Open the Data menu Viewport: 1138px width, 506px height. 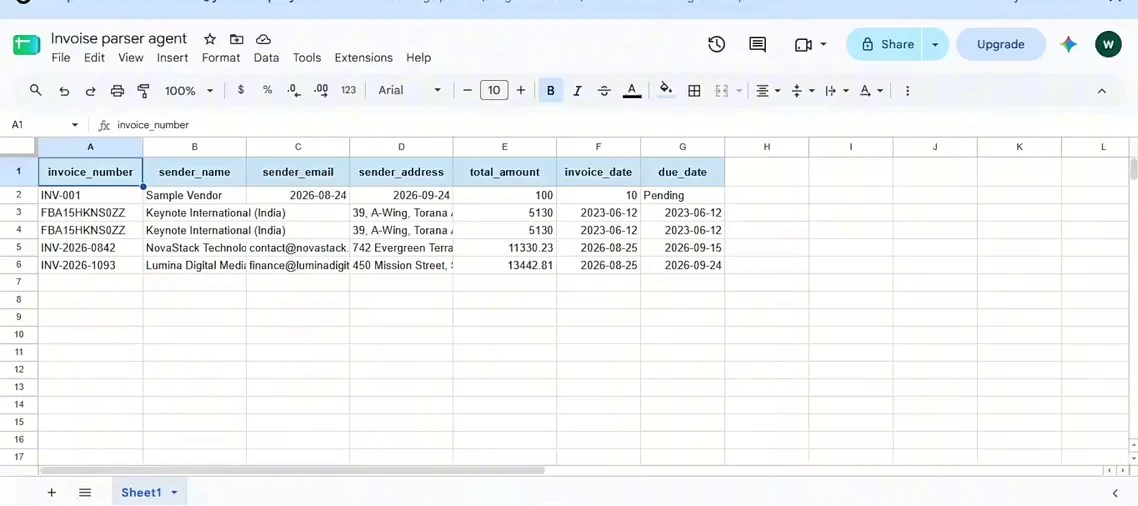point(266,57)
